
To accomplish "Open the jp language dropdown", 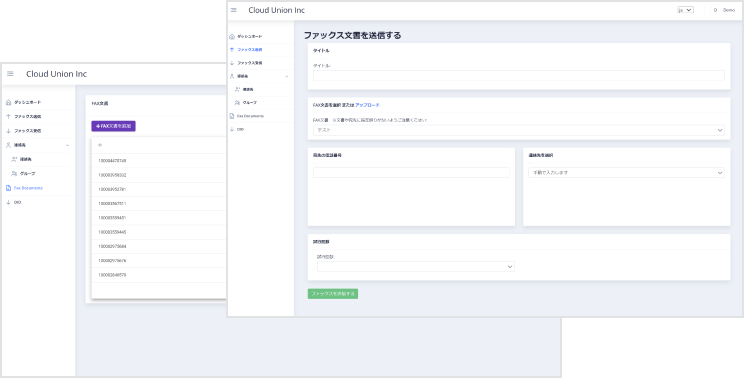I will (x=685, y=10).
